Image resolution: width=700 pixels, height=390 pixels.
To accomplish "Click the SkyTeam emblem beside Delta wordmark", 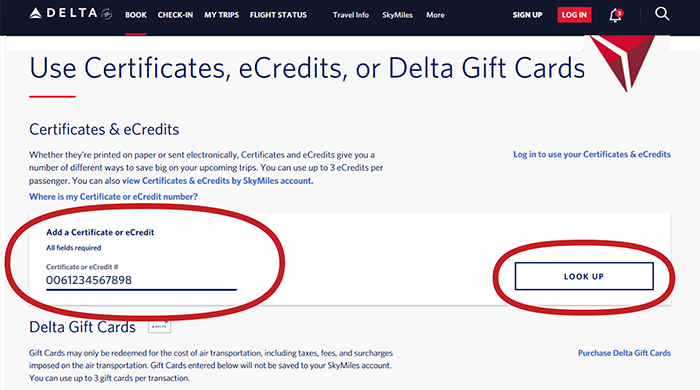I will pos(106,14).
